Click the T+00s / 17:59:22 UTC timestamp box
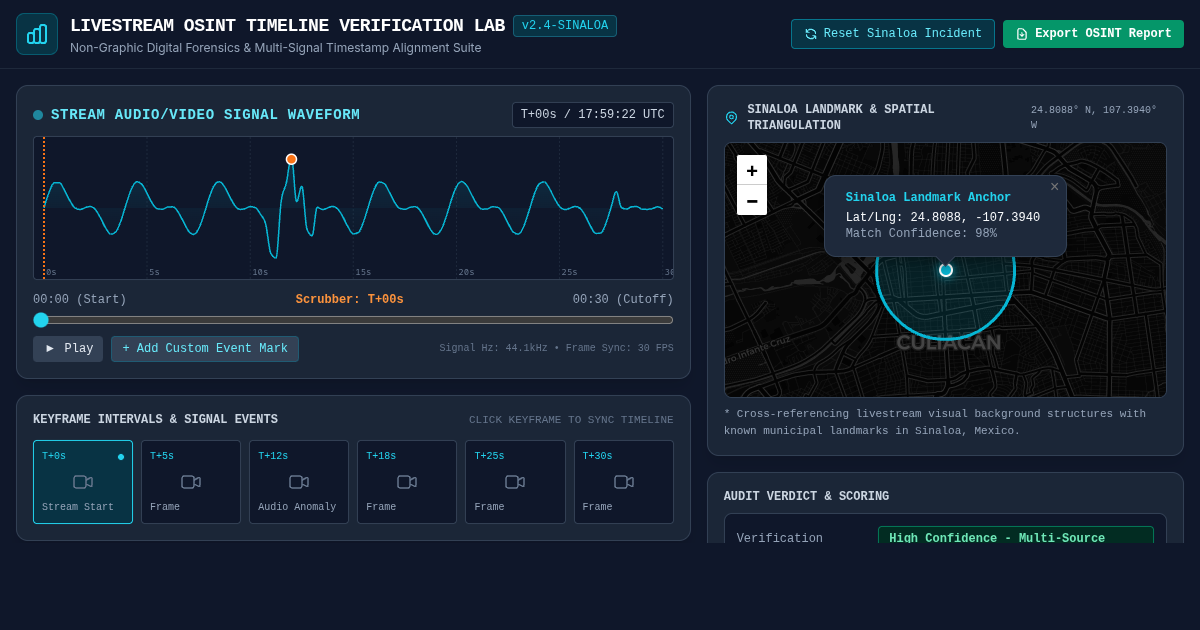Viewport: 1200px width, 630px height. point(593,115)
